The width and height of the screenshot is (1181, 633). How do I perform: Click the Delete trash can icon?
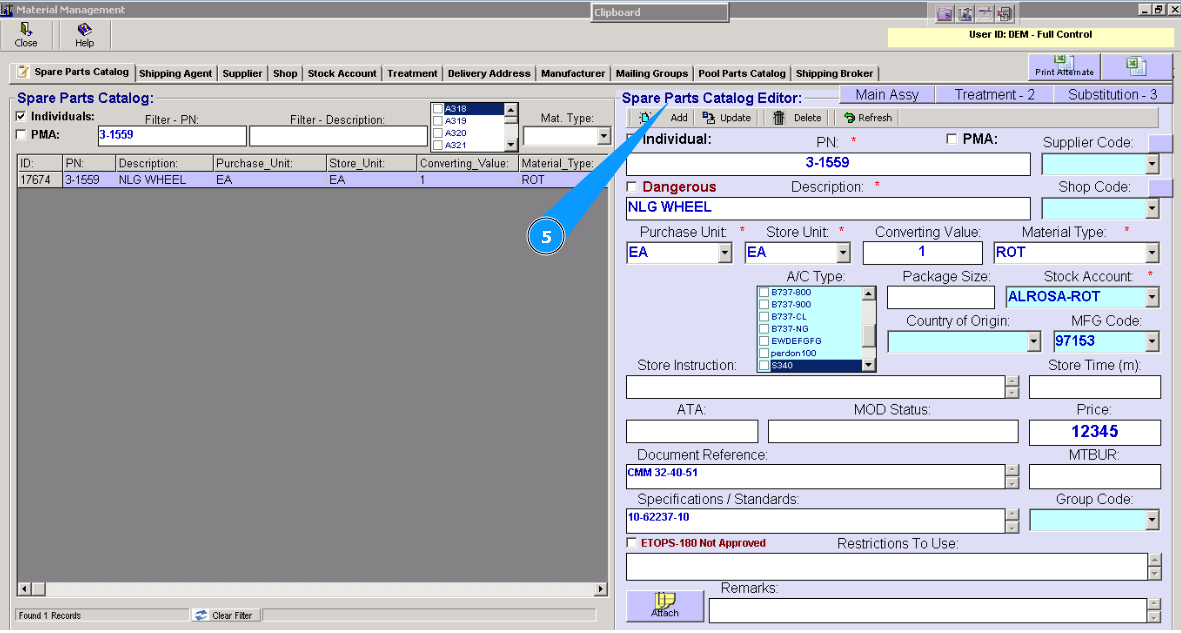pyautogui.click(x=779, y=118)
